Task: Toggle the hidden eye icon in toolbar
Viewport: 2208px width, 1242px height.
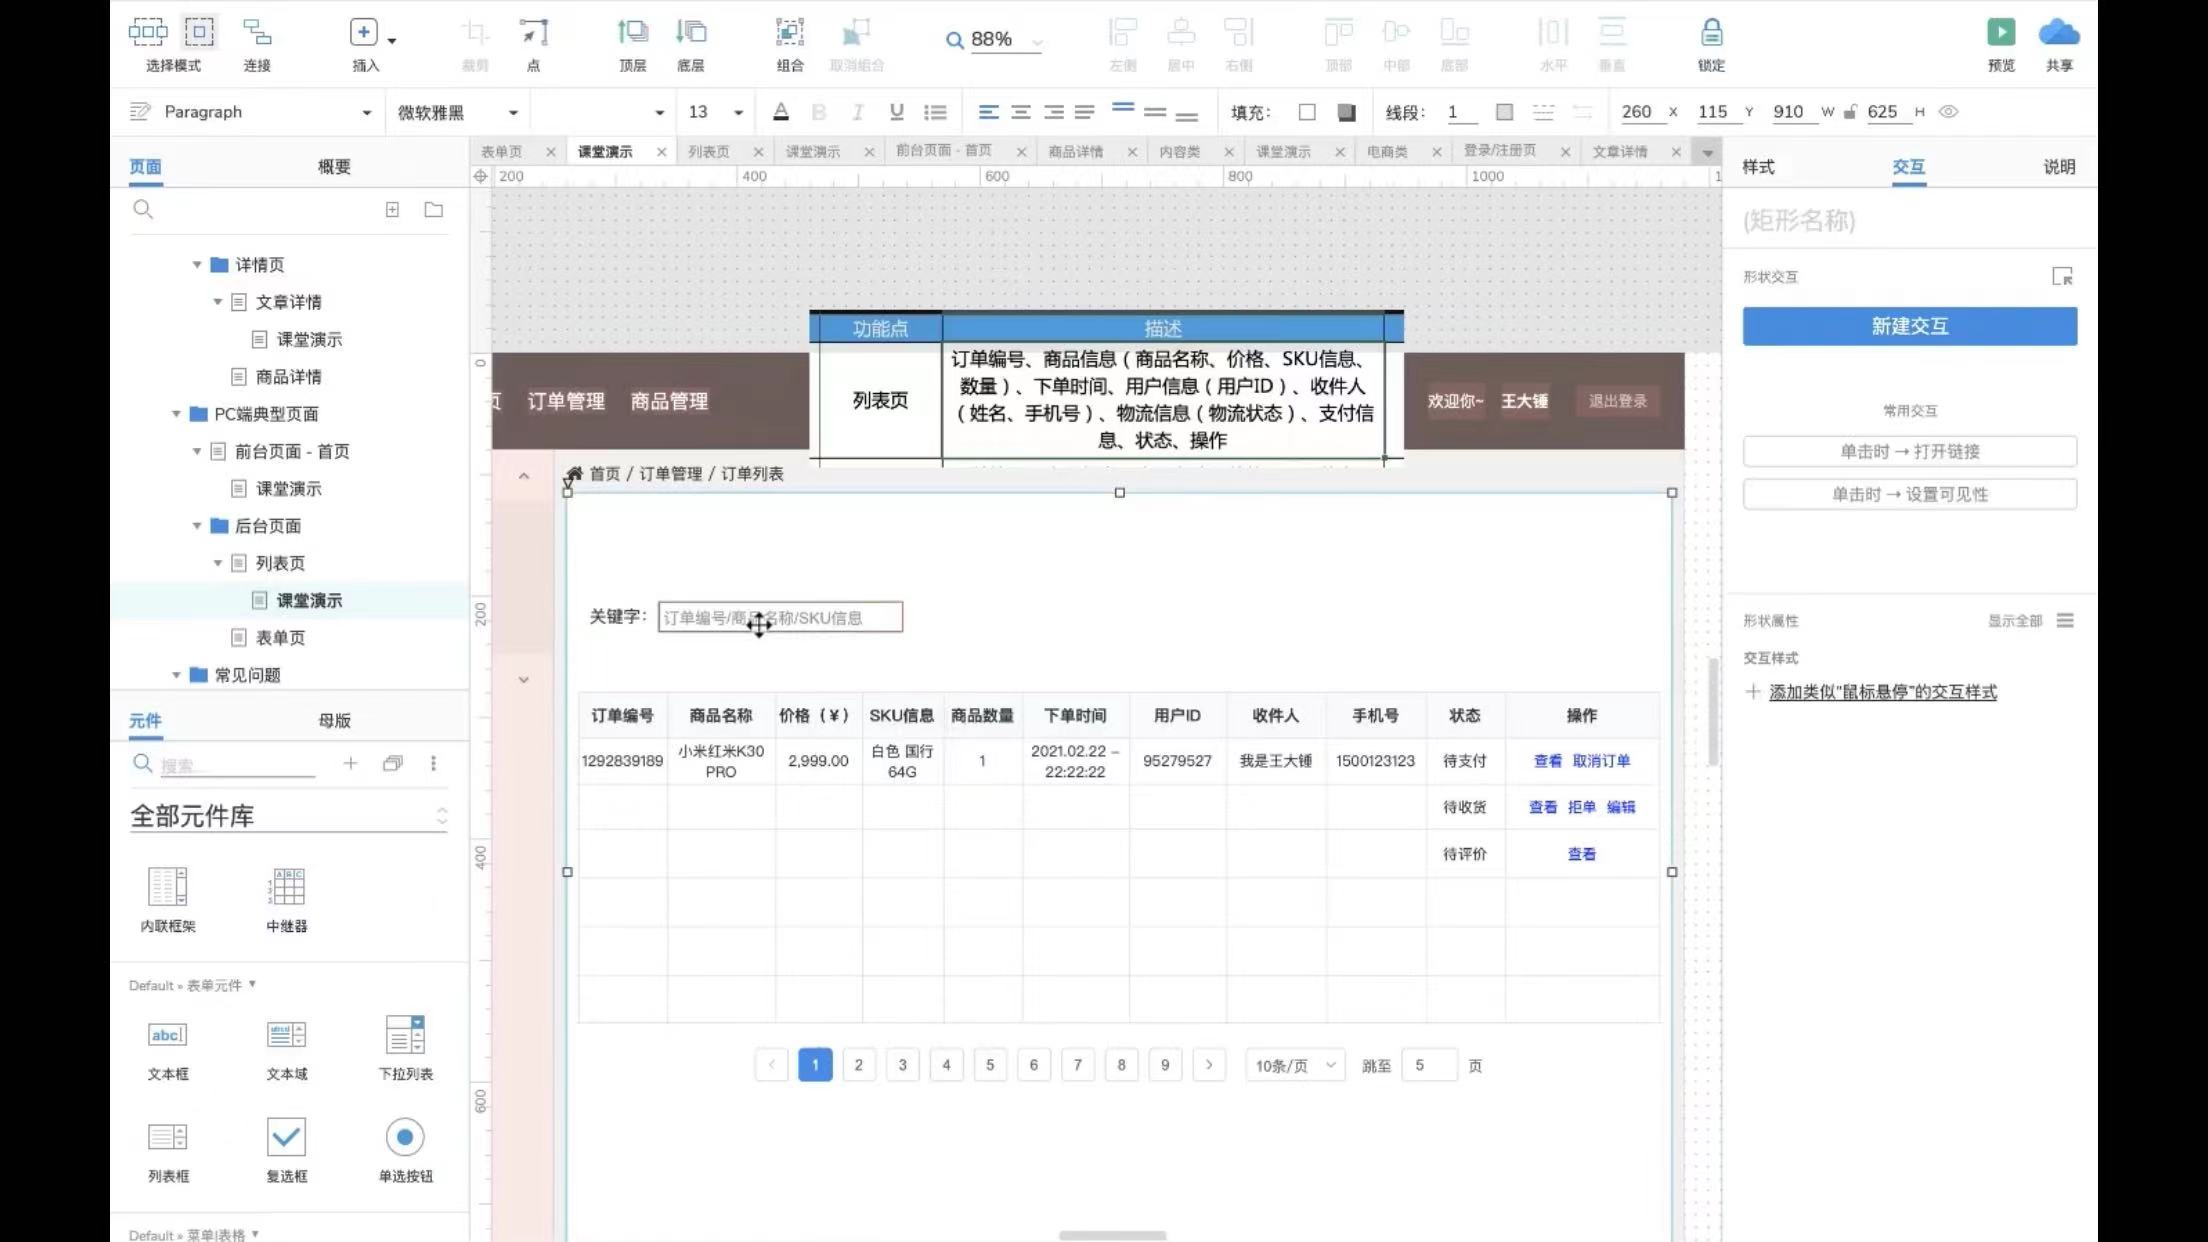Action: 1948,112
